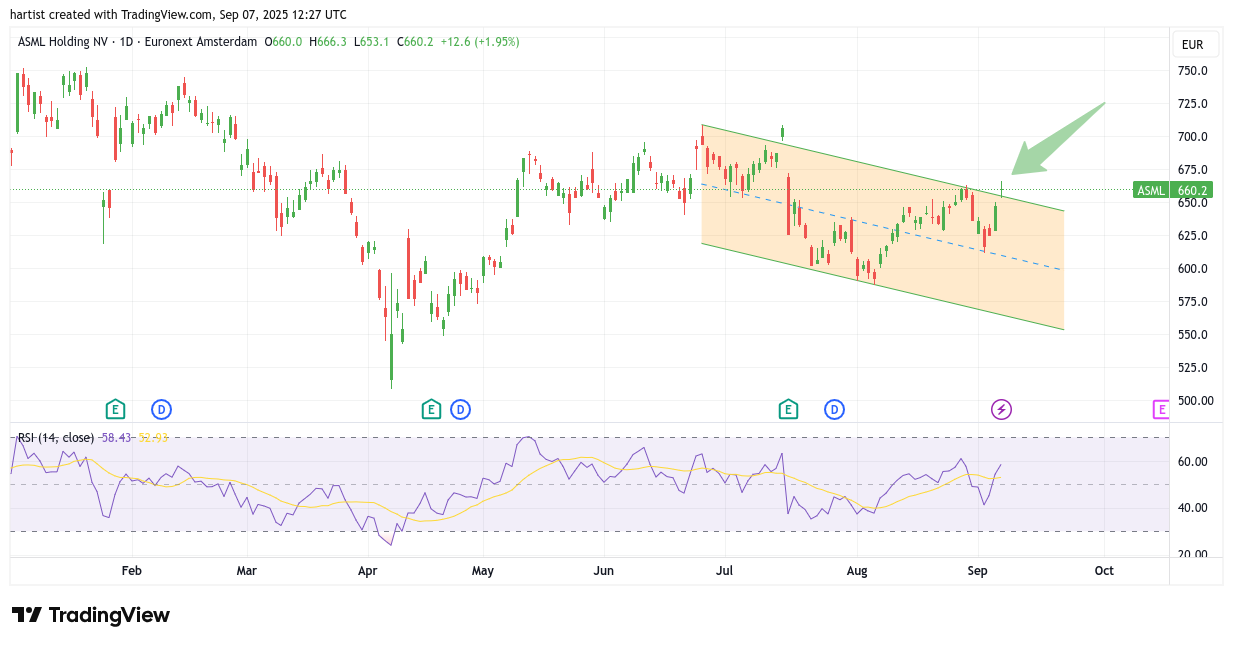Select the green earnings marker in mid-July
The width and height of the screenshot is (1233, 645).
point(788,409)
